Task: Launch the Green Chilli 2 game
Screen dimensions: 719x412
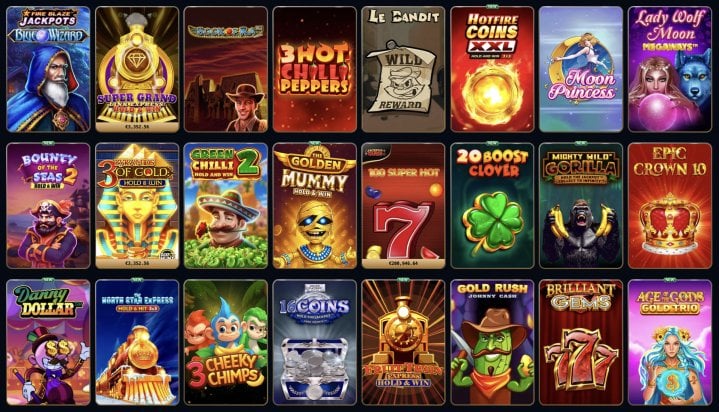Action: pyautogui.click(x=226, y=206)
